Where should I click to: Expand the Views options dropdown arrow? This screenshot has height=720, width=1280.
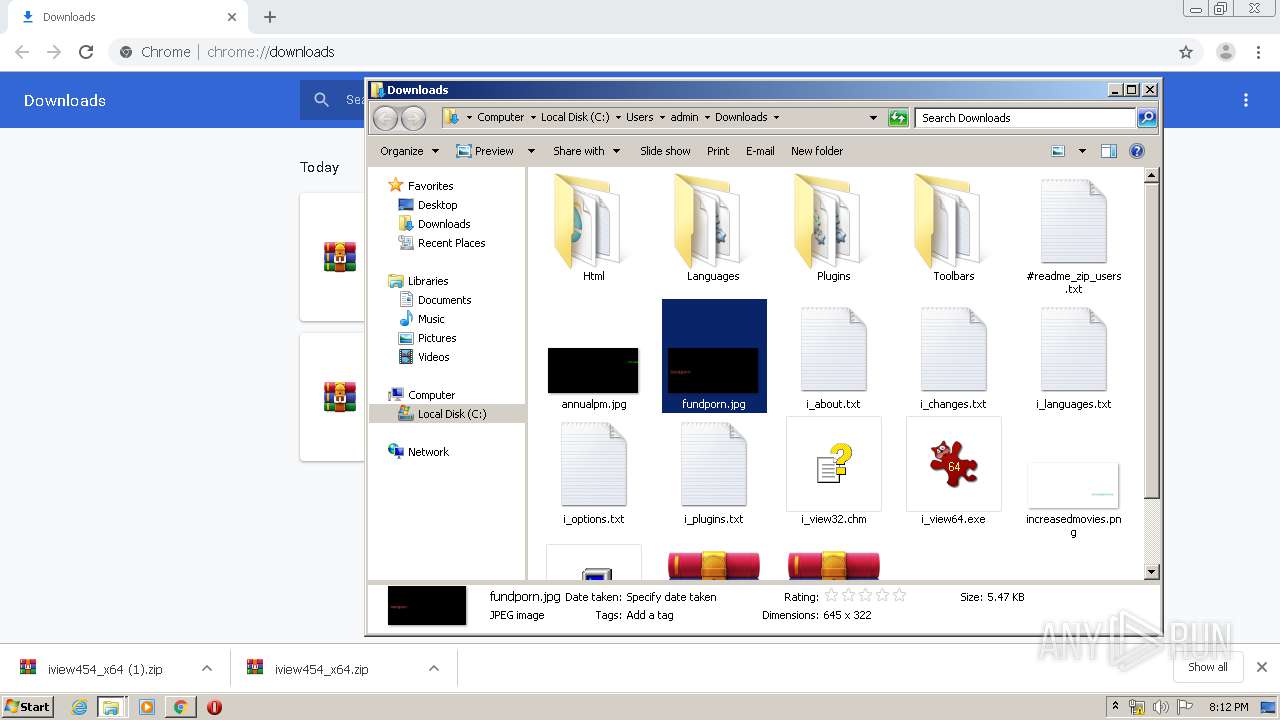[x=1082, y=151]
